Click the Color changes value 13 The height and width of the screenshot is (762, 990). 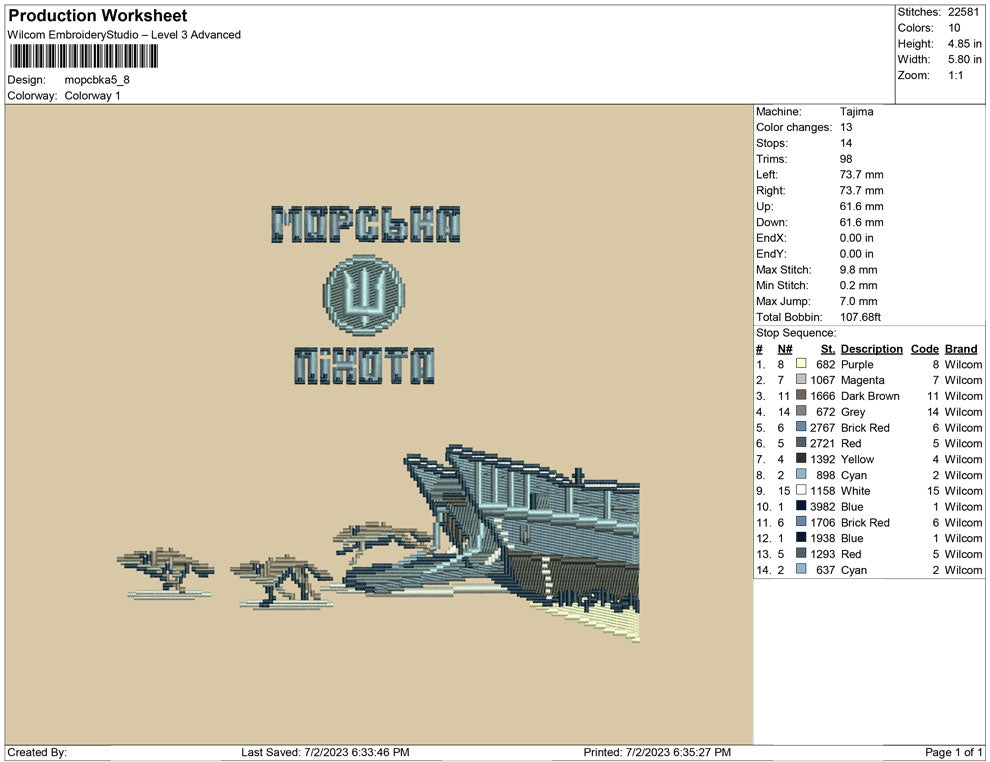coord(845,128)
